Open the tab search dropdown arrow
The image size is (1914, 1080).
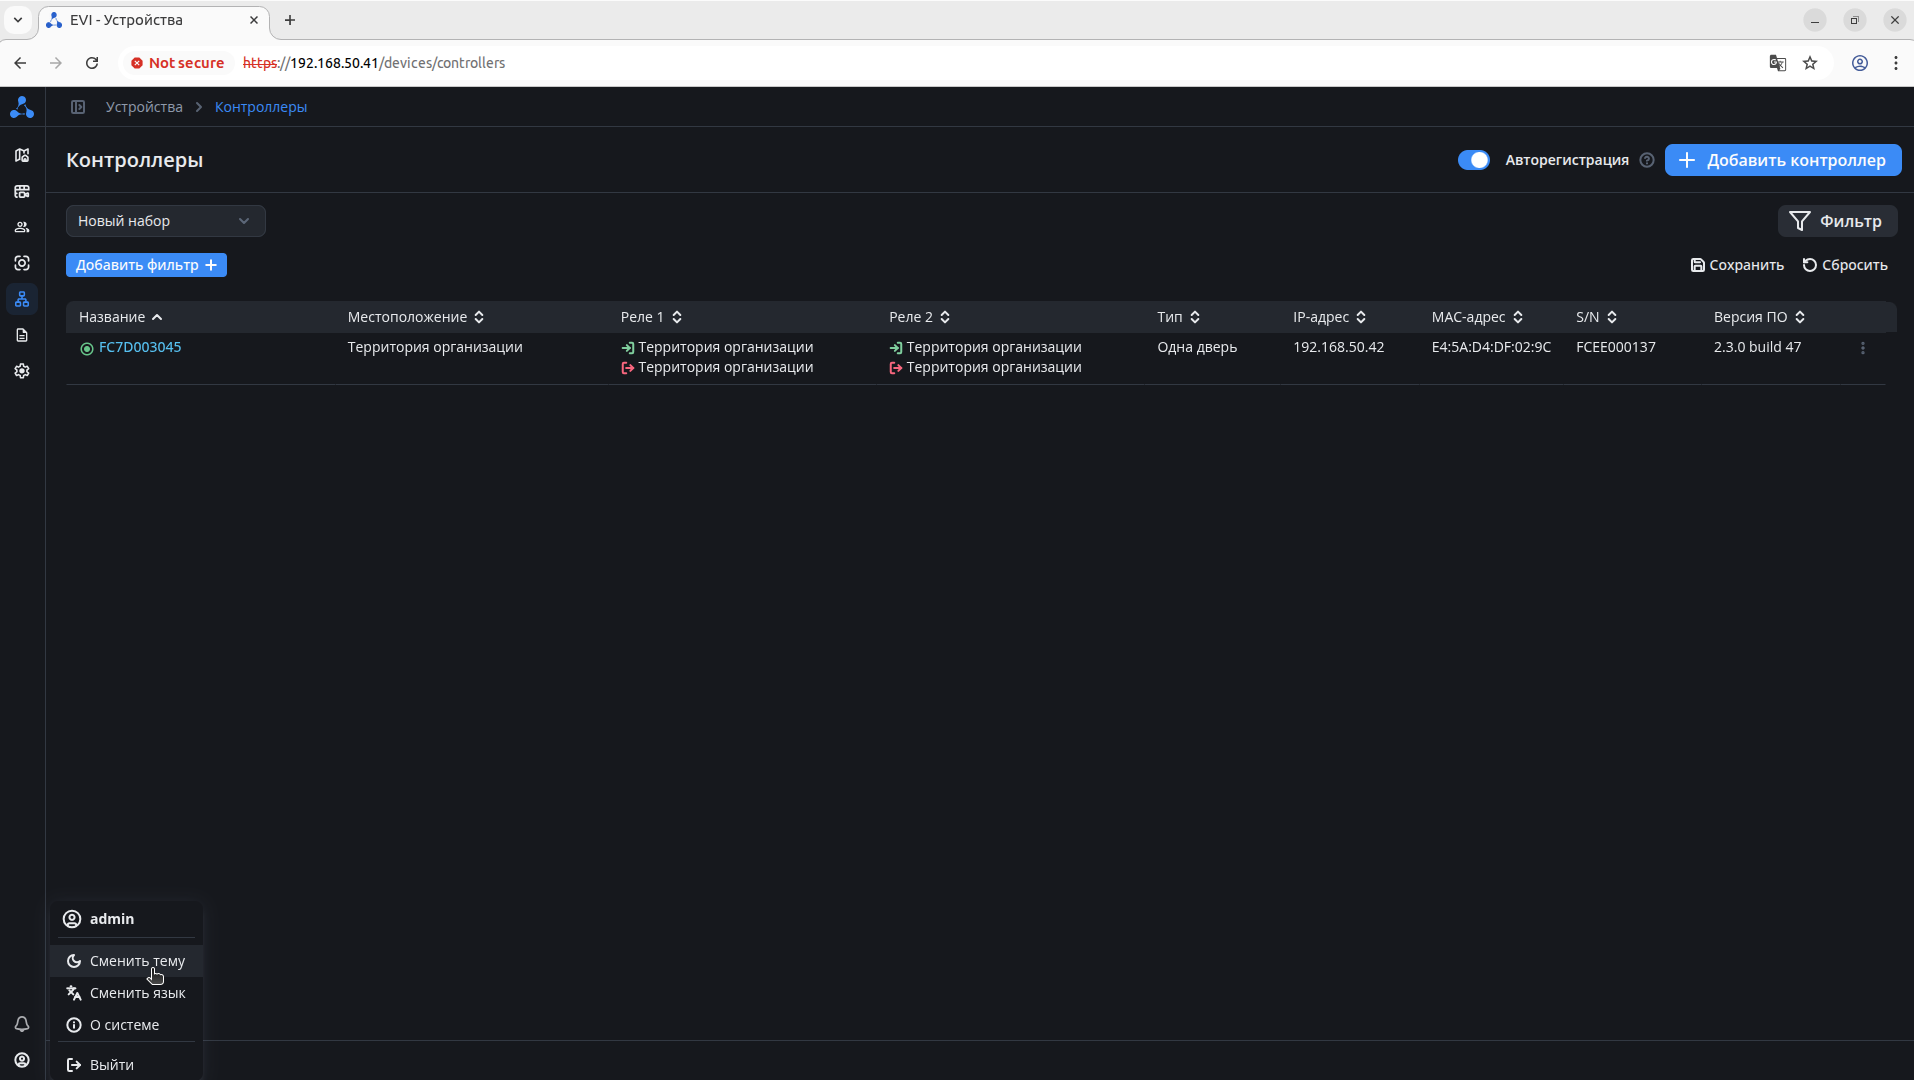point(18,20)
